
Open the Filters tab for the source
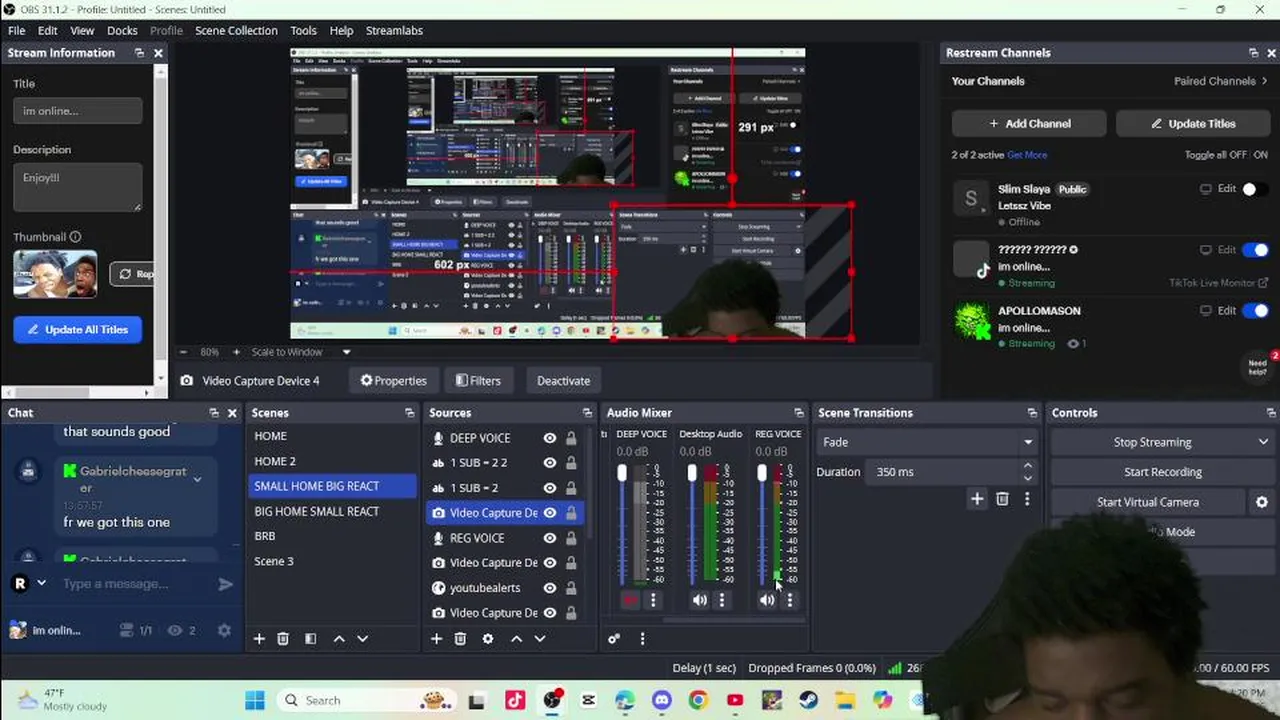478,380
